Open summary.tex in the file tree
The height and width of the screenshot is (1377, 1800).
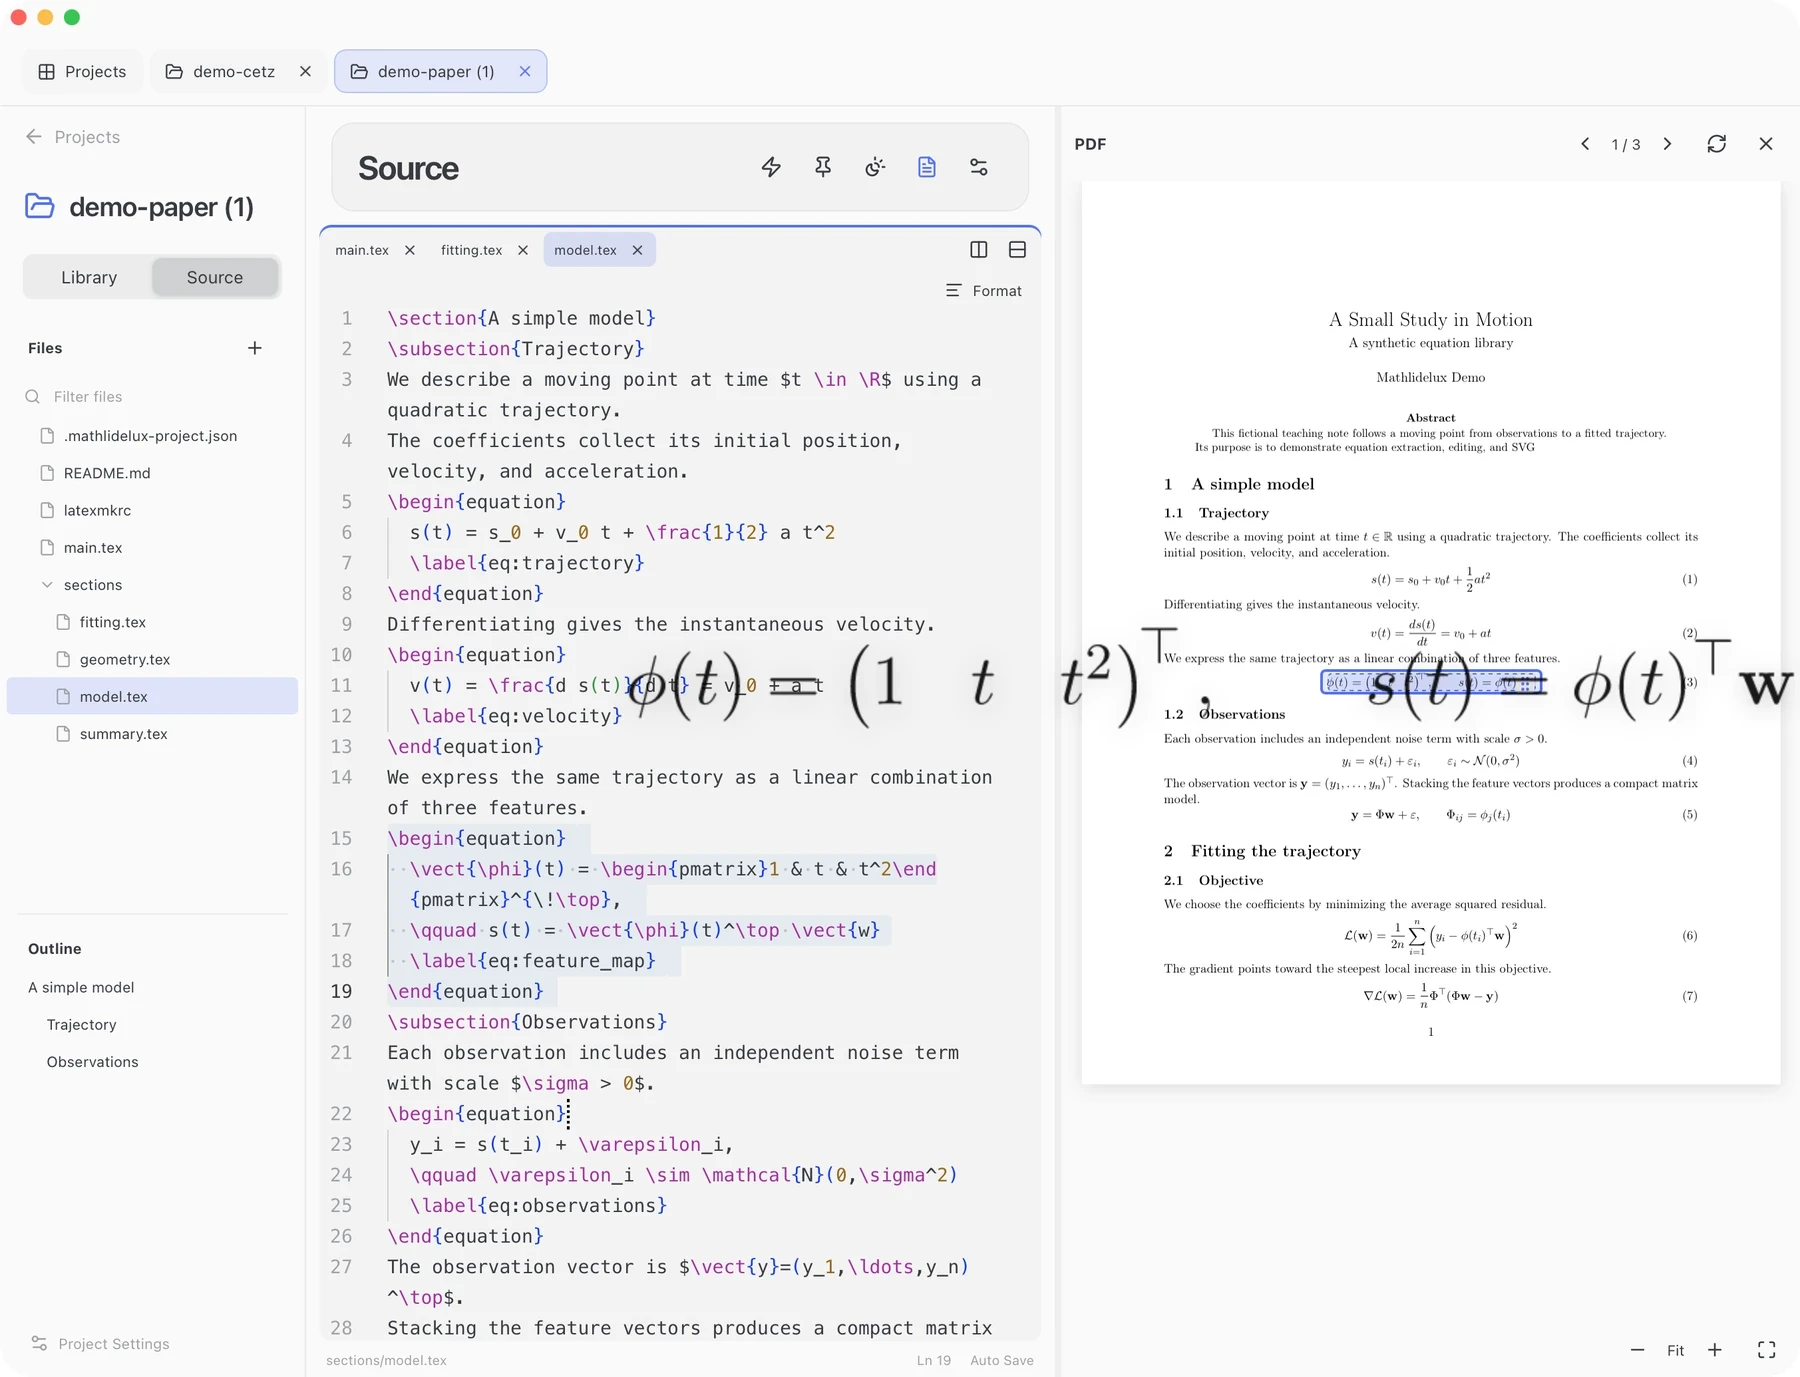click(x=124, y=734)
